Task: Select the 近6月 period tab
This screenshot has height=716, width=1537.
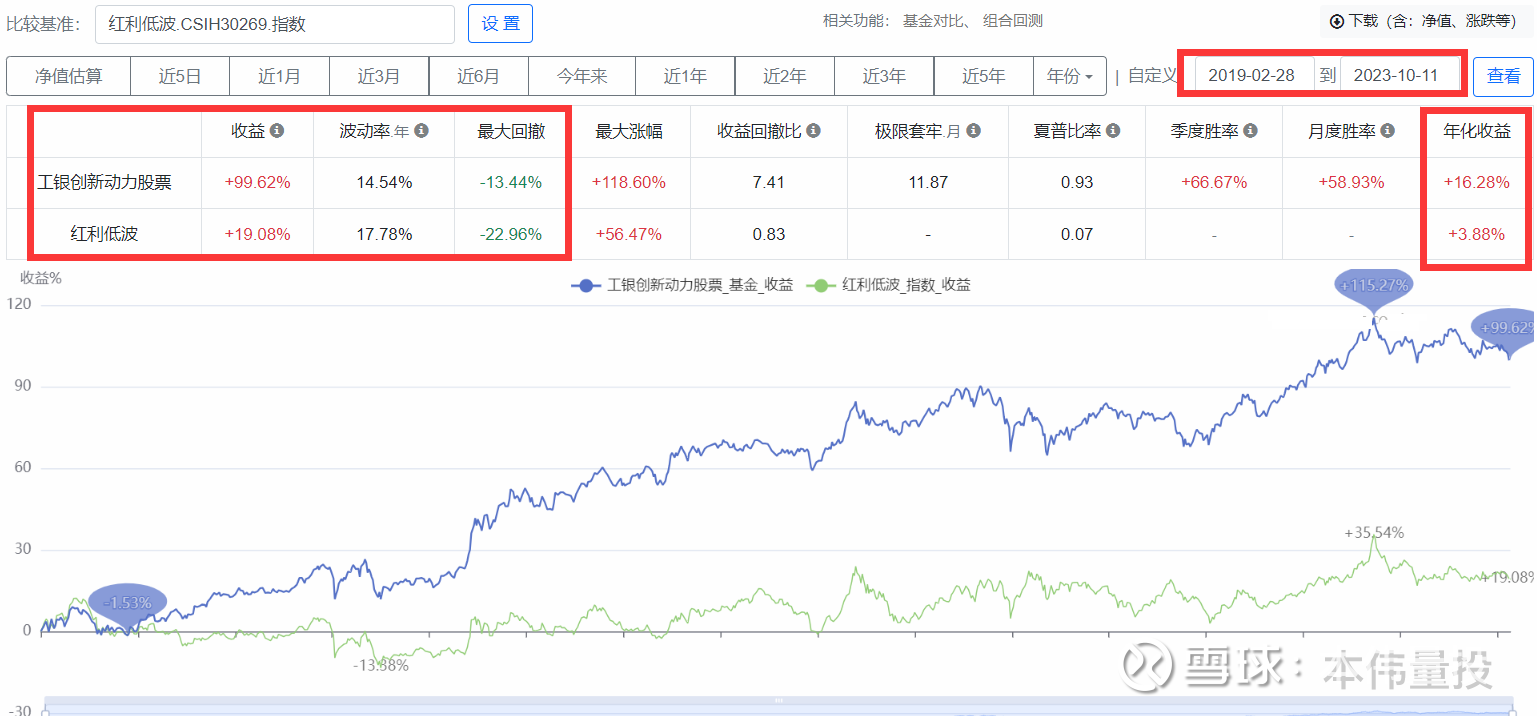Action: pyautogui.click(x=479, y=76)
